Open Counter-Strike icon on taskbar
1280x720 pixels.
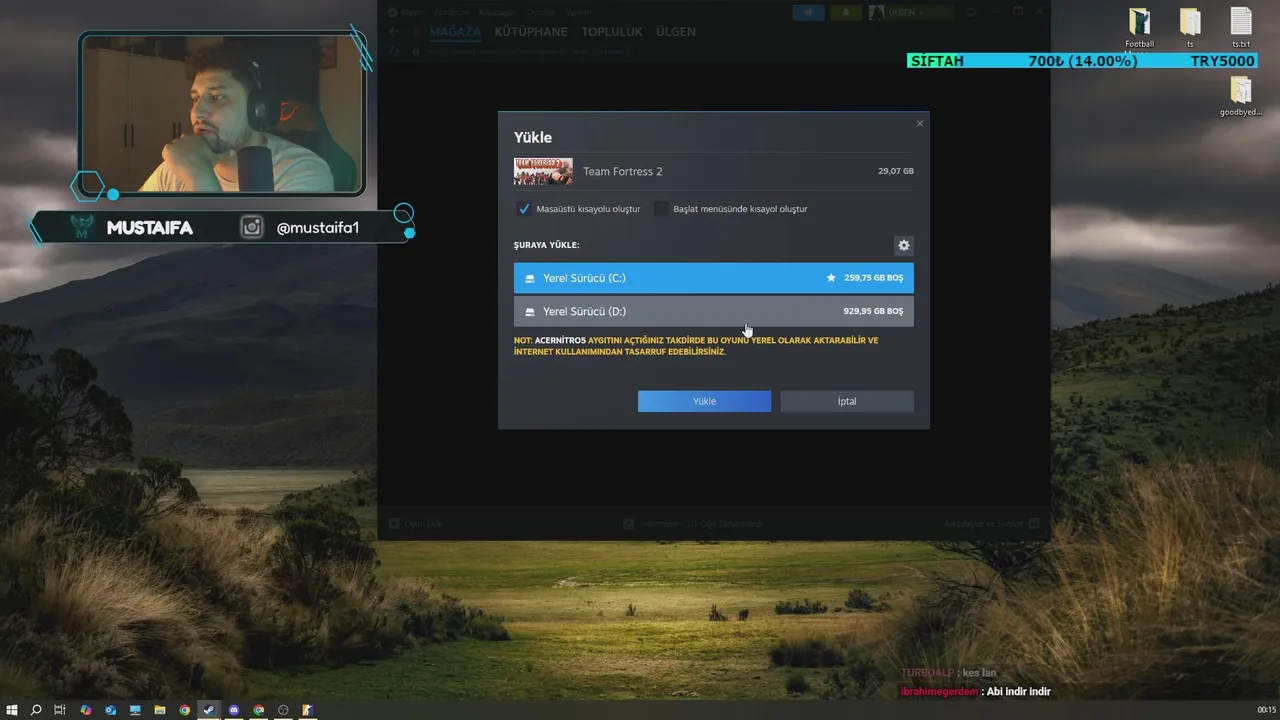point(308,710)
